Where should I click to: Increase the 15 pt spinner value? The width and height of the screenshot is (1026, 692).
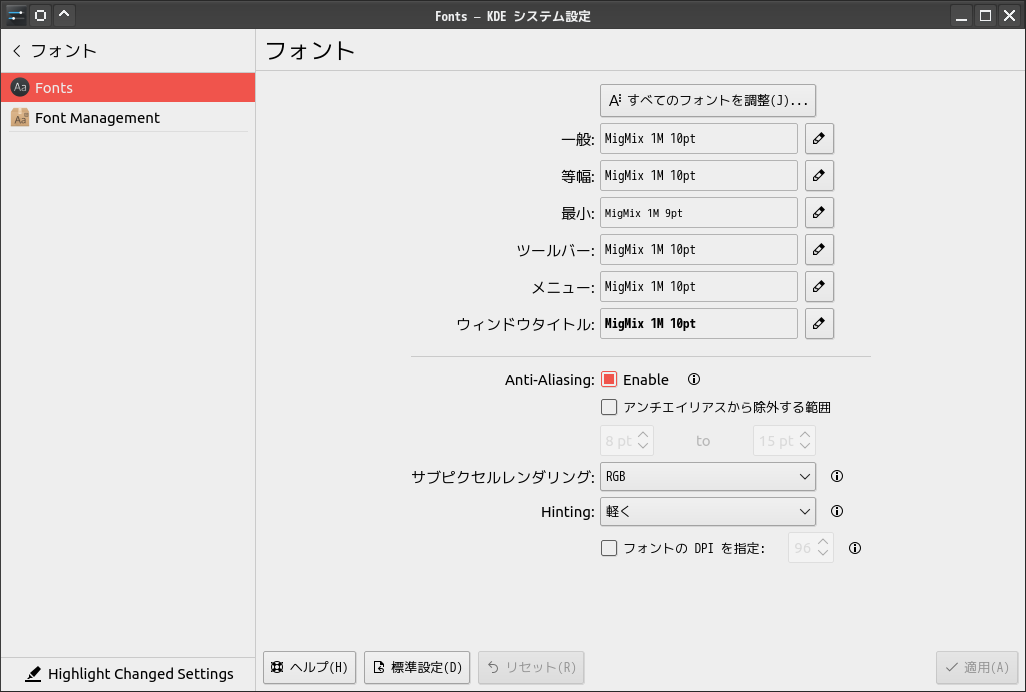point(805,435)
